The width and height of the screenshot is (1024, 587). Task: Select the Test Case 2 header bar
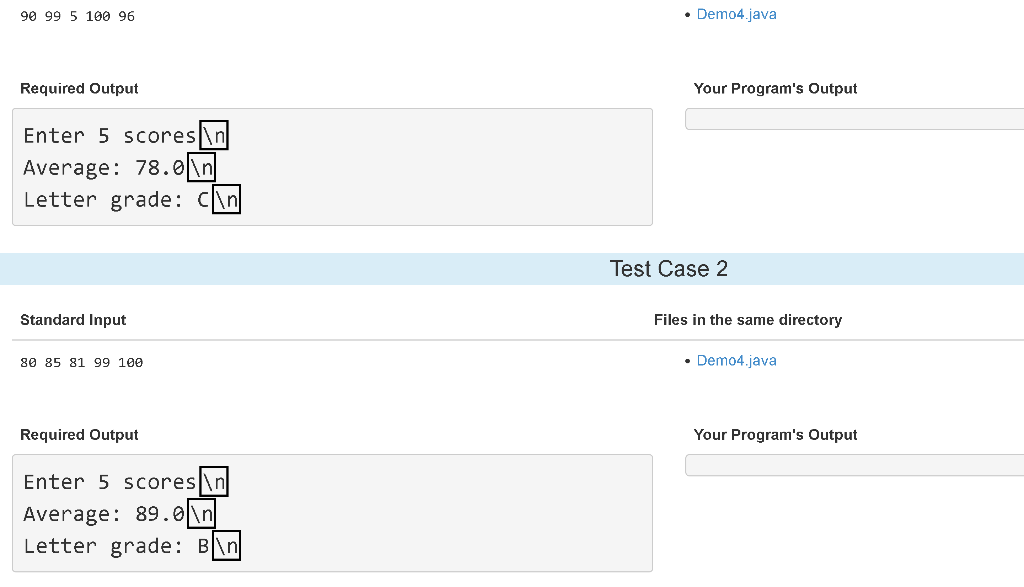(x=669, y=268)
